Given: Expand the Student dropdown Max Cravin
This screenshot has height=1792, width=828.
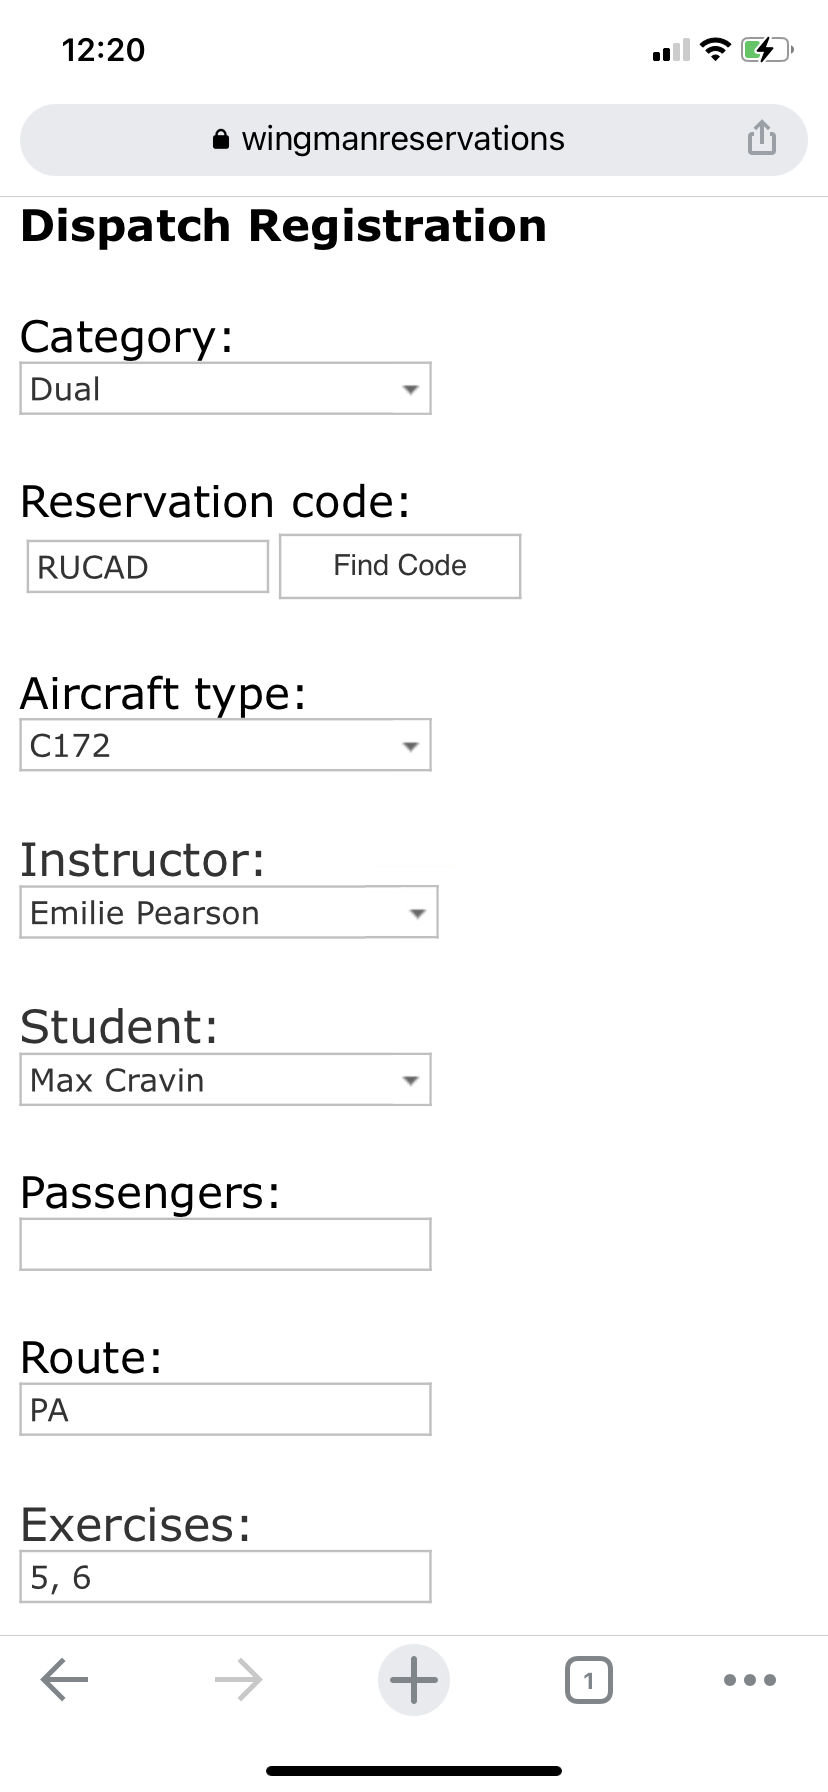Looking at the screenshot, I should [x=225, y=1079].
